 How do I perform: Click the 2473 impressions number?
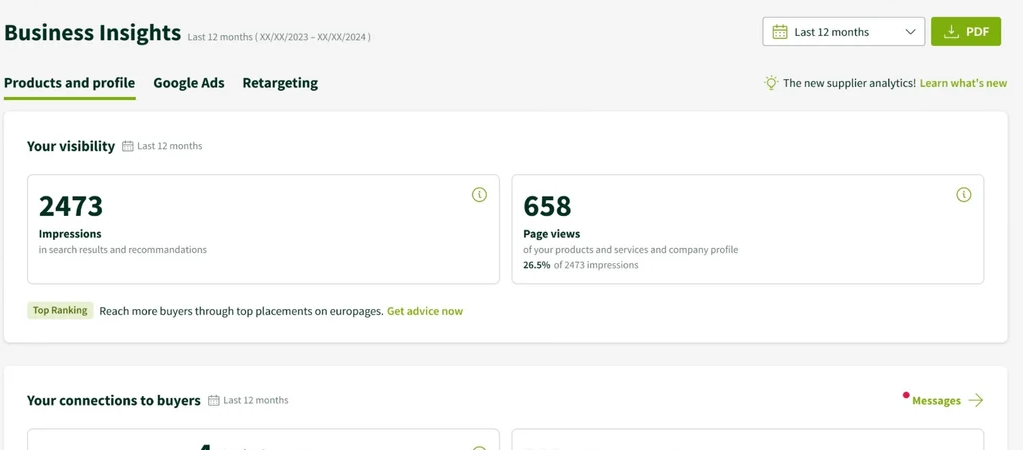click(x=70, y=205)
